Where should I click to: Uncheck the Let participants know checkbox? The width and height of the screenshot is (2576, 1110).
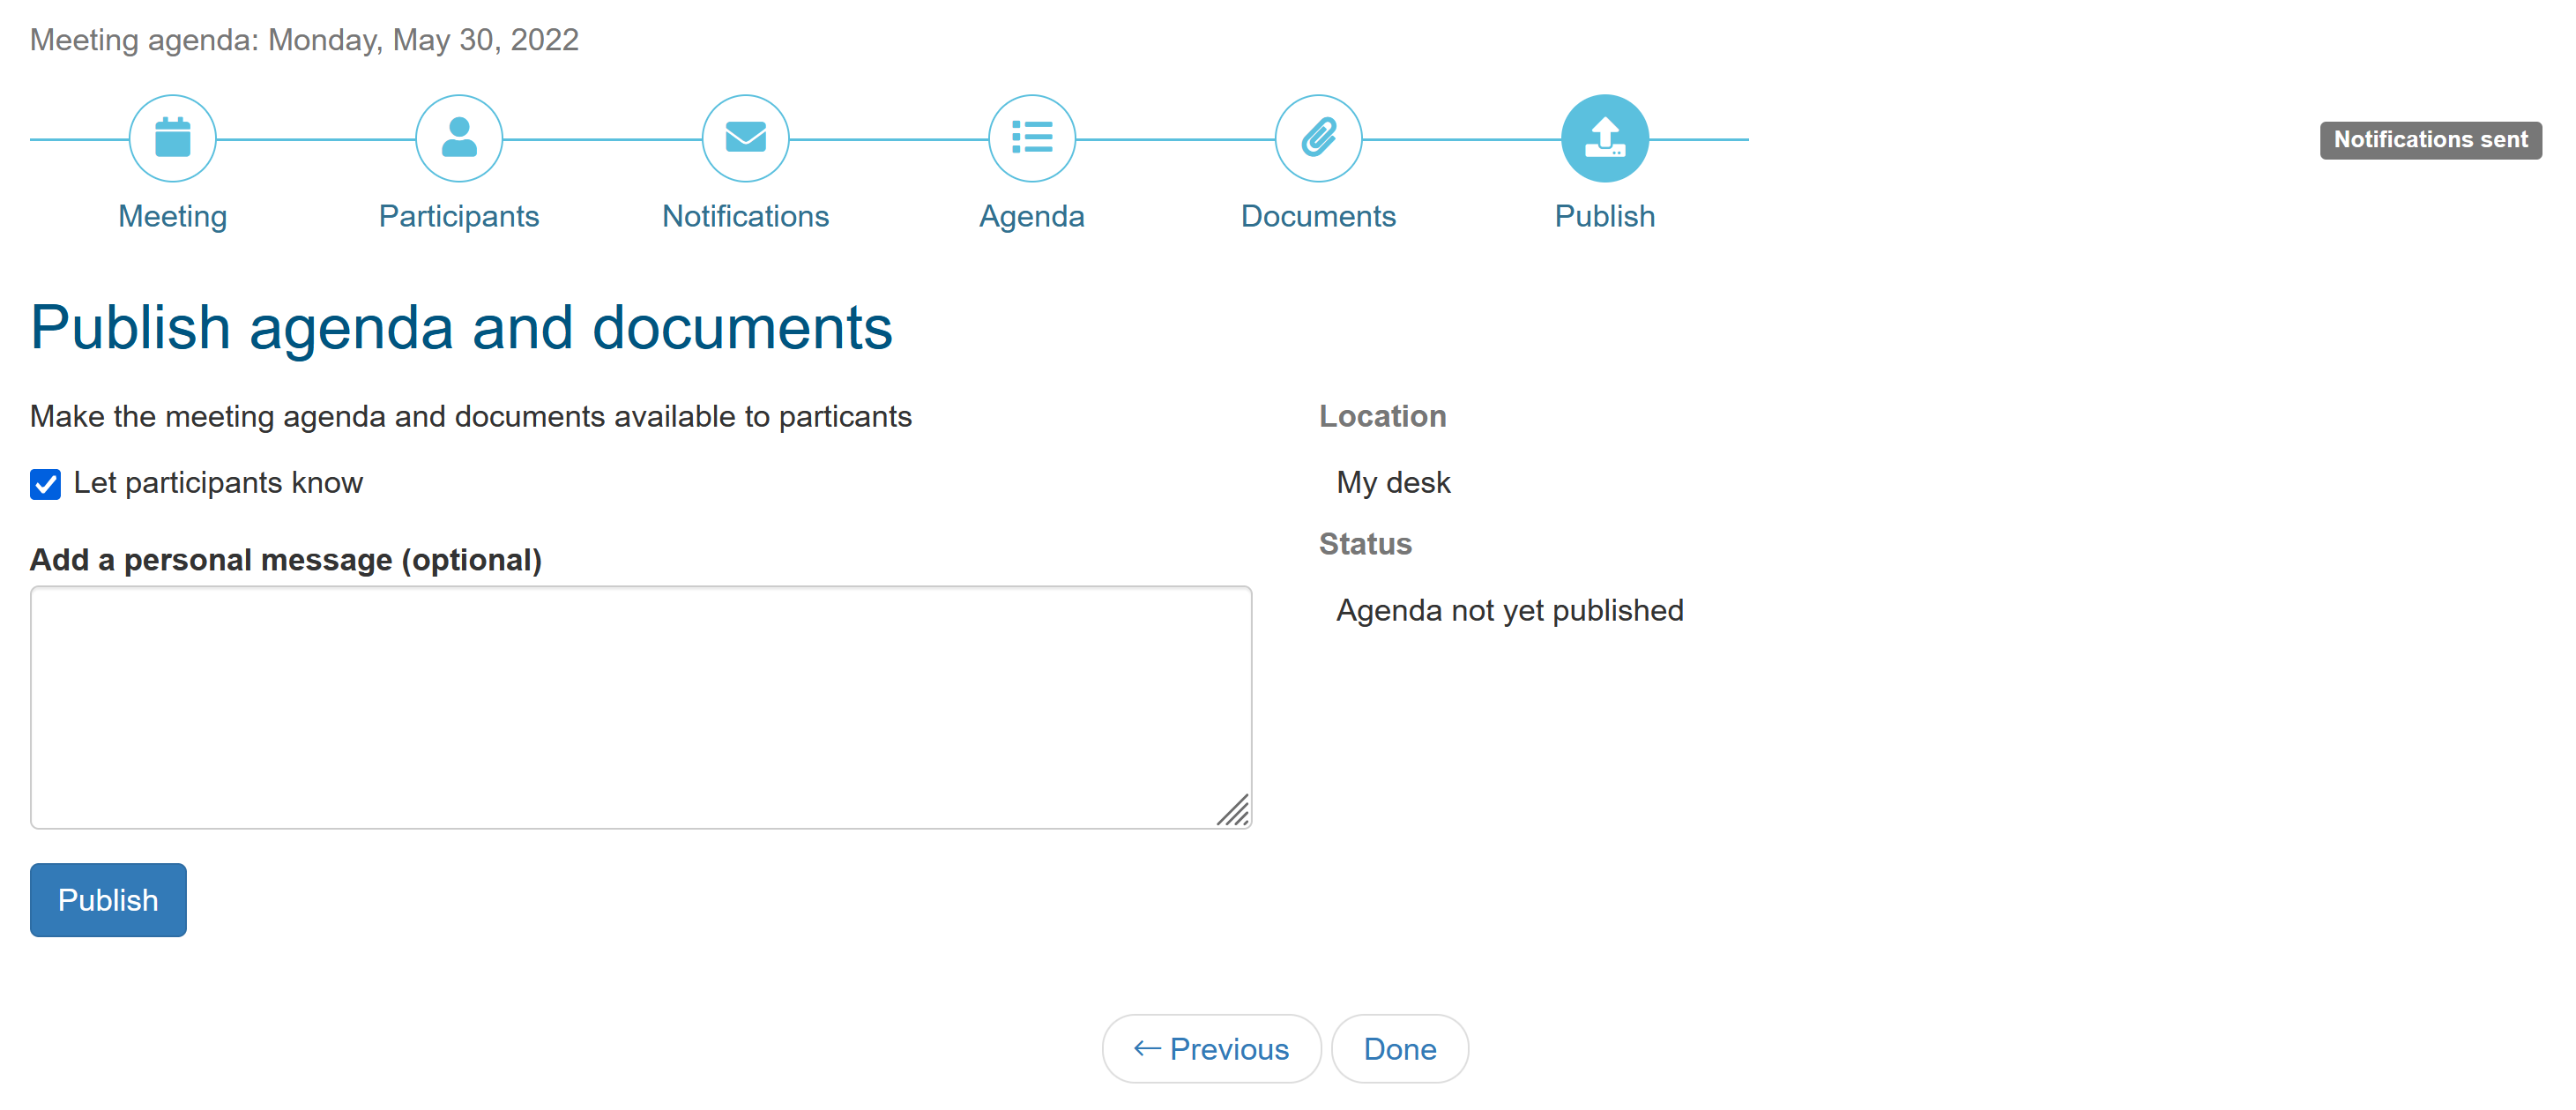tap(45, 484)
